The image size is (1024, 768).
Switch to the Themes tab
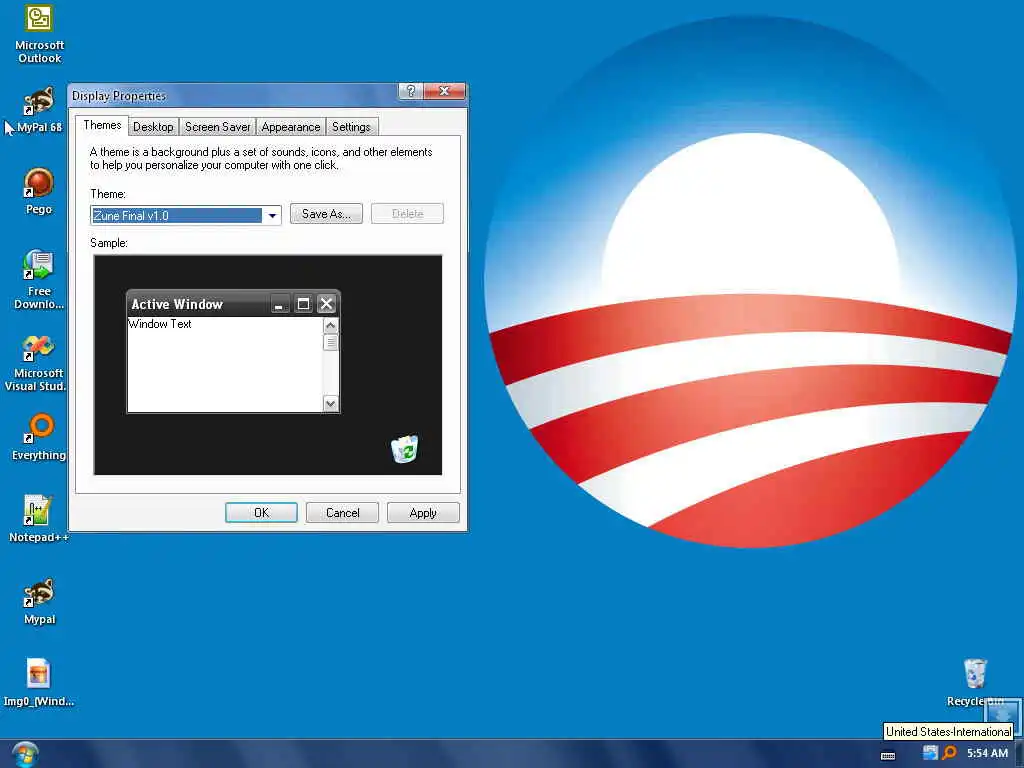[102, 125]
